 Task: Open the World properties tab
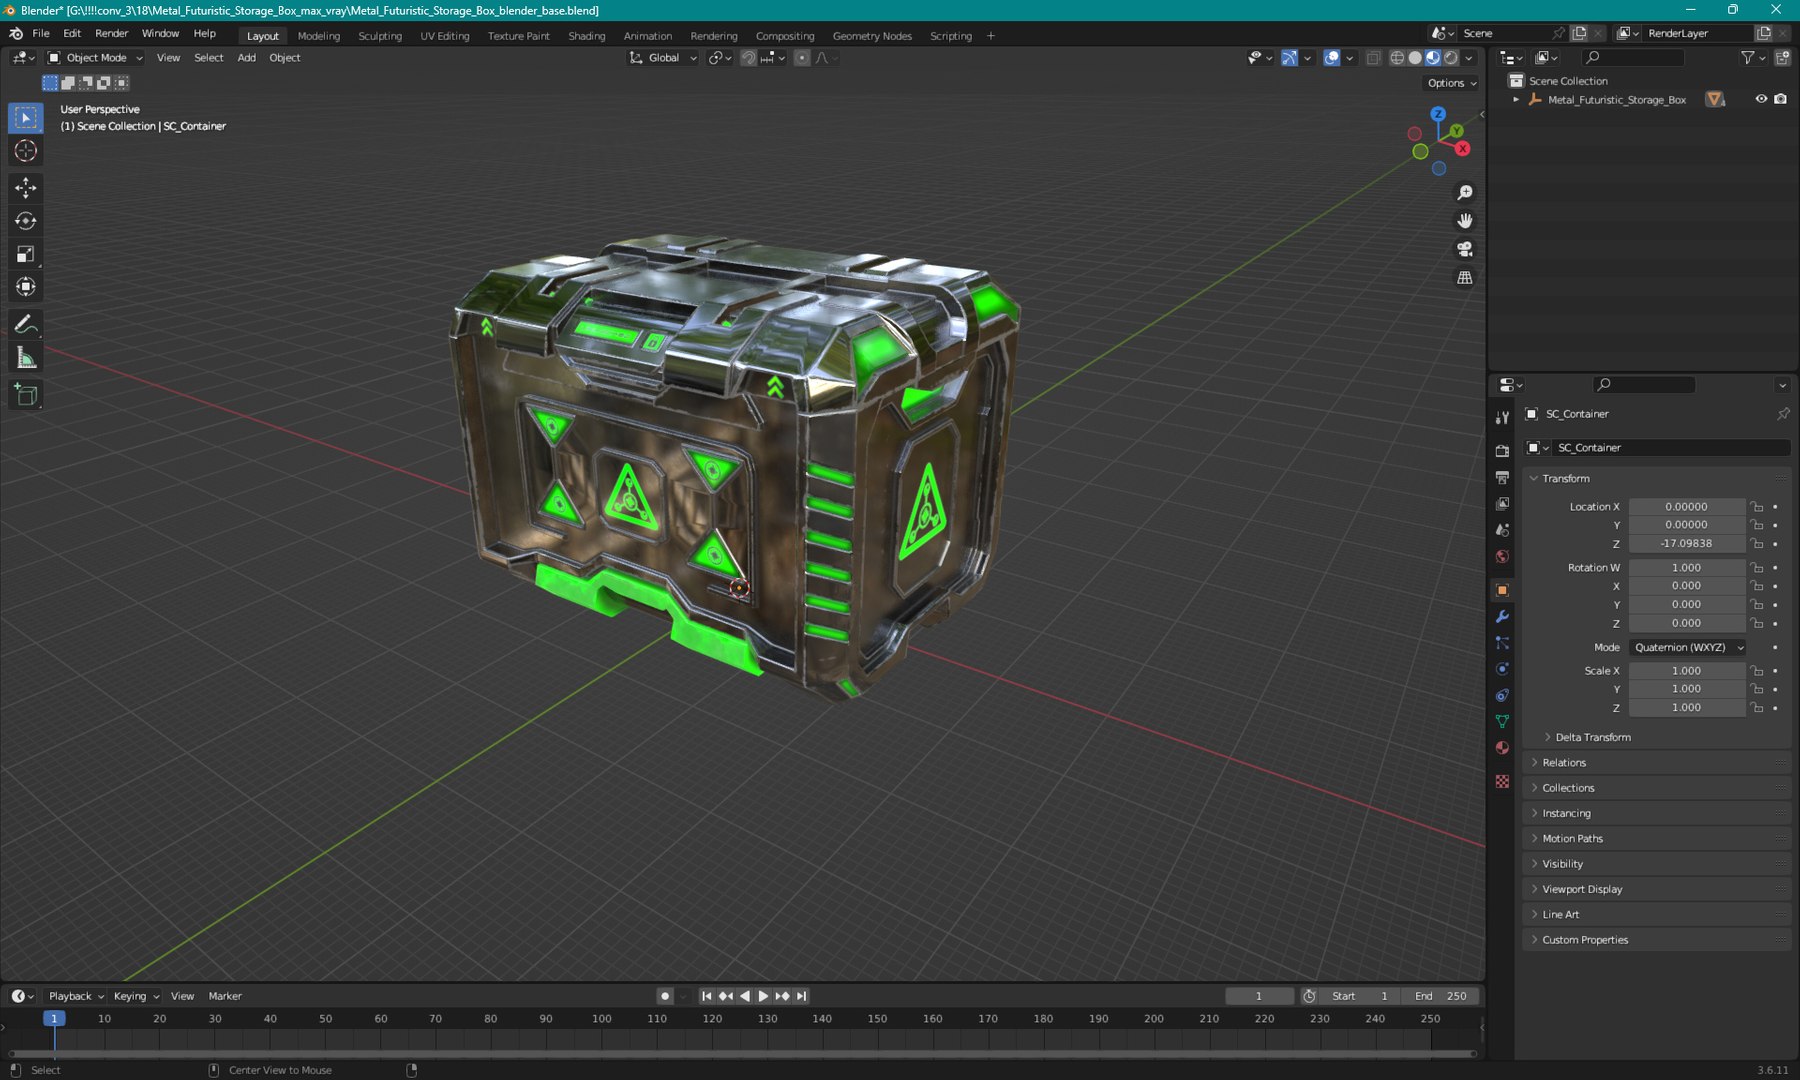(x=1502, y=557)
